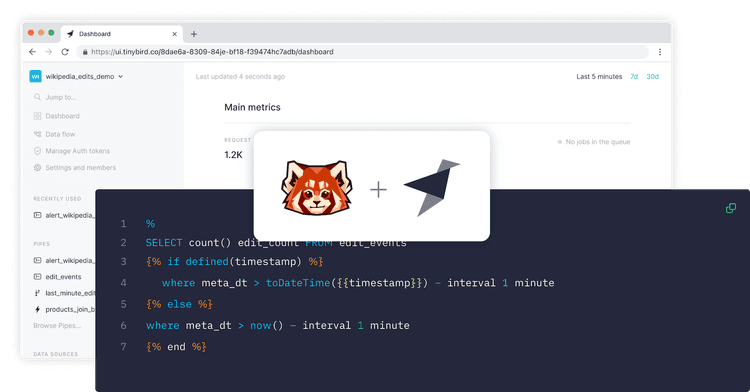Viewport: 750px width, 392px height.
Task: Click the edit_events pipe icon
Action: 37,277
